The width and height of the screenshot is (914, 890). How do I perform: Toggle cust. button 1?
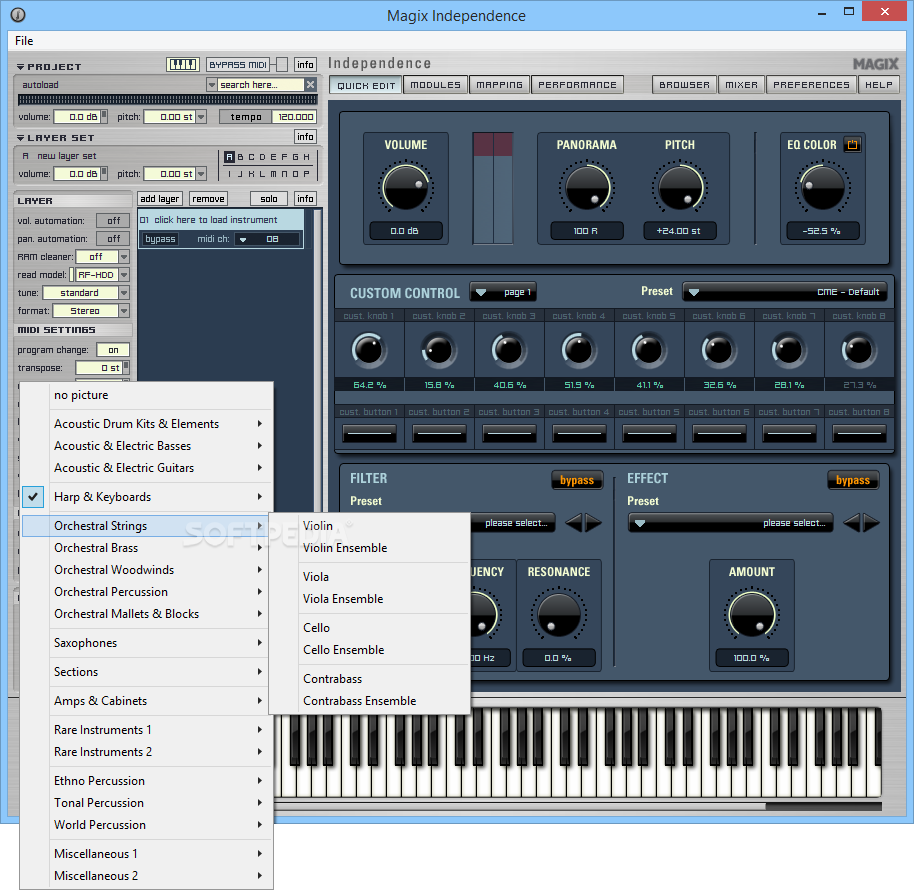(x=370, y=434)
